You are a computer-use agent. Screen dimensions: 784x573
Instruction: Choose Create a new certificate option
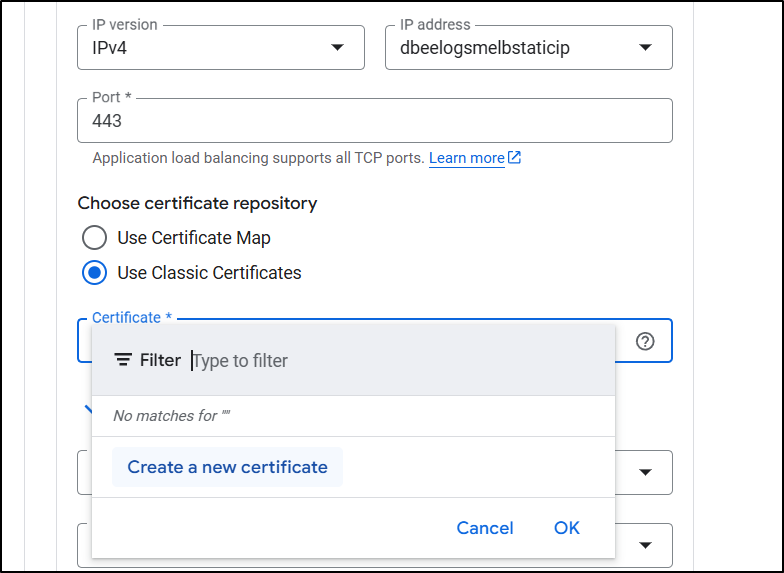point(227,467)
